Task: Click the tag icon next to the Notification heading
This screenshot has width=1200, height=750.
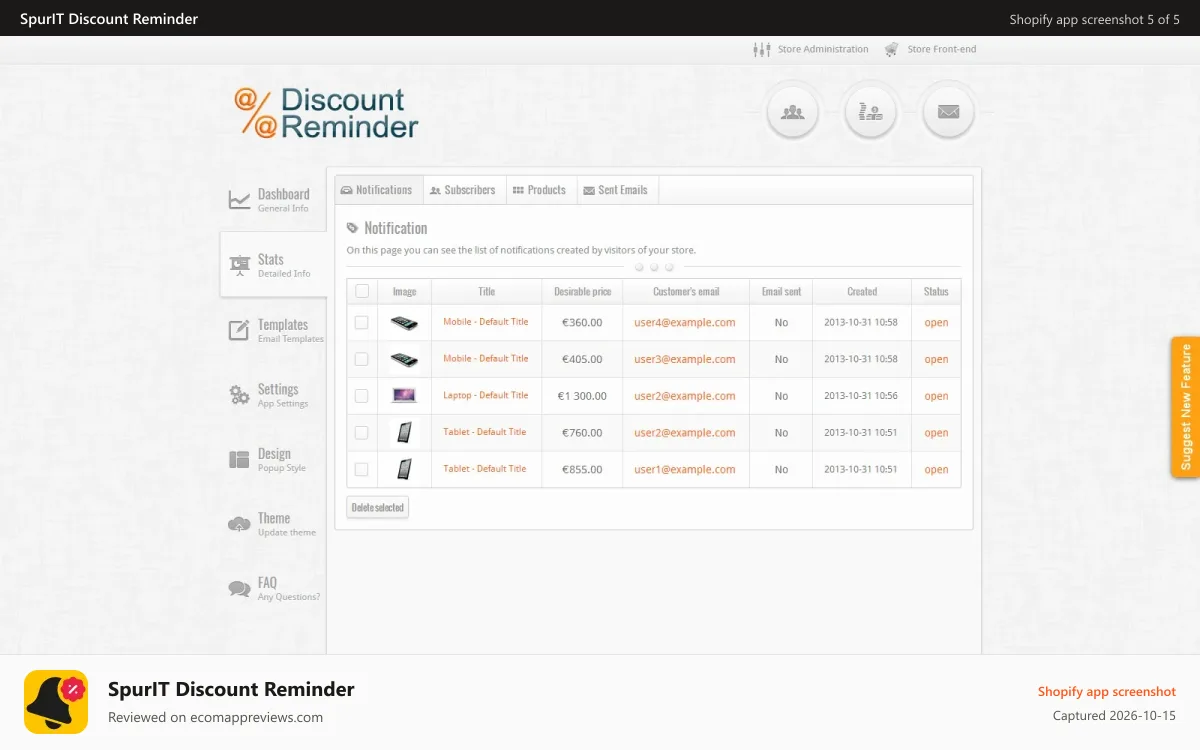Action: 352,228
